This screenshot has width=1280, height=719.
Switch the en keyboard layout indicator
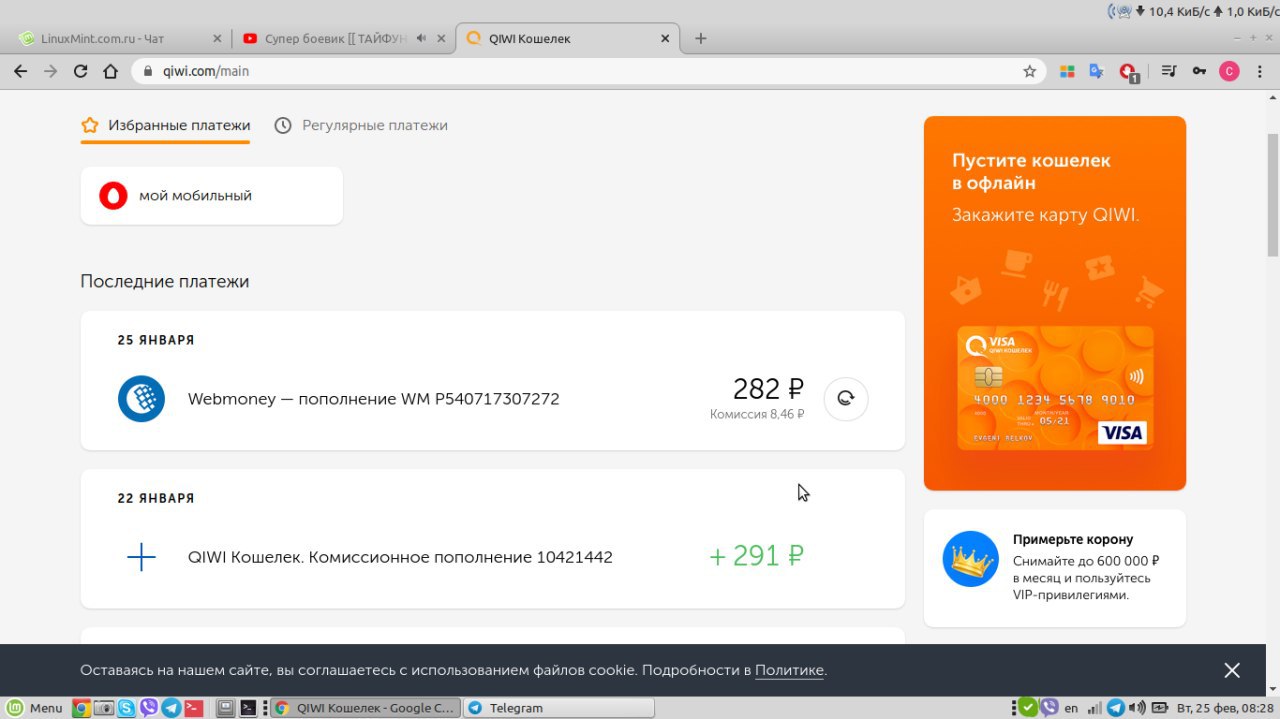pos(1071,708)
